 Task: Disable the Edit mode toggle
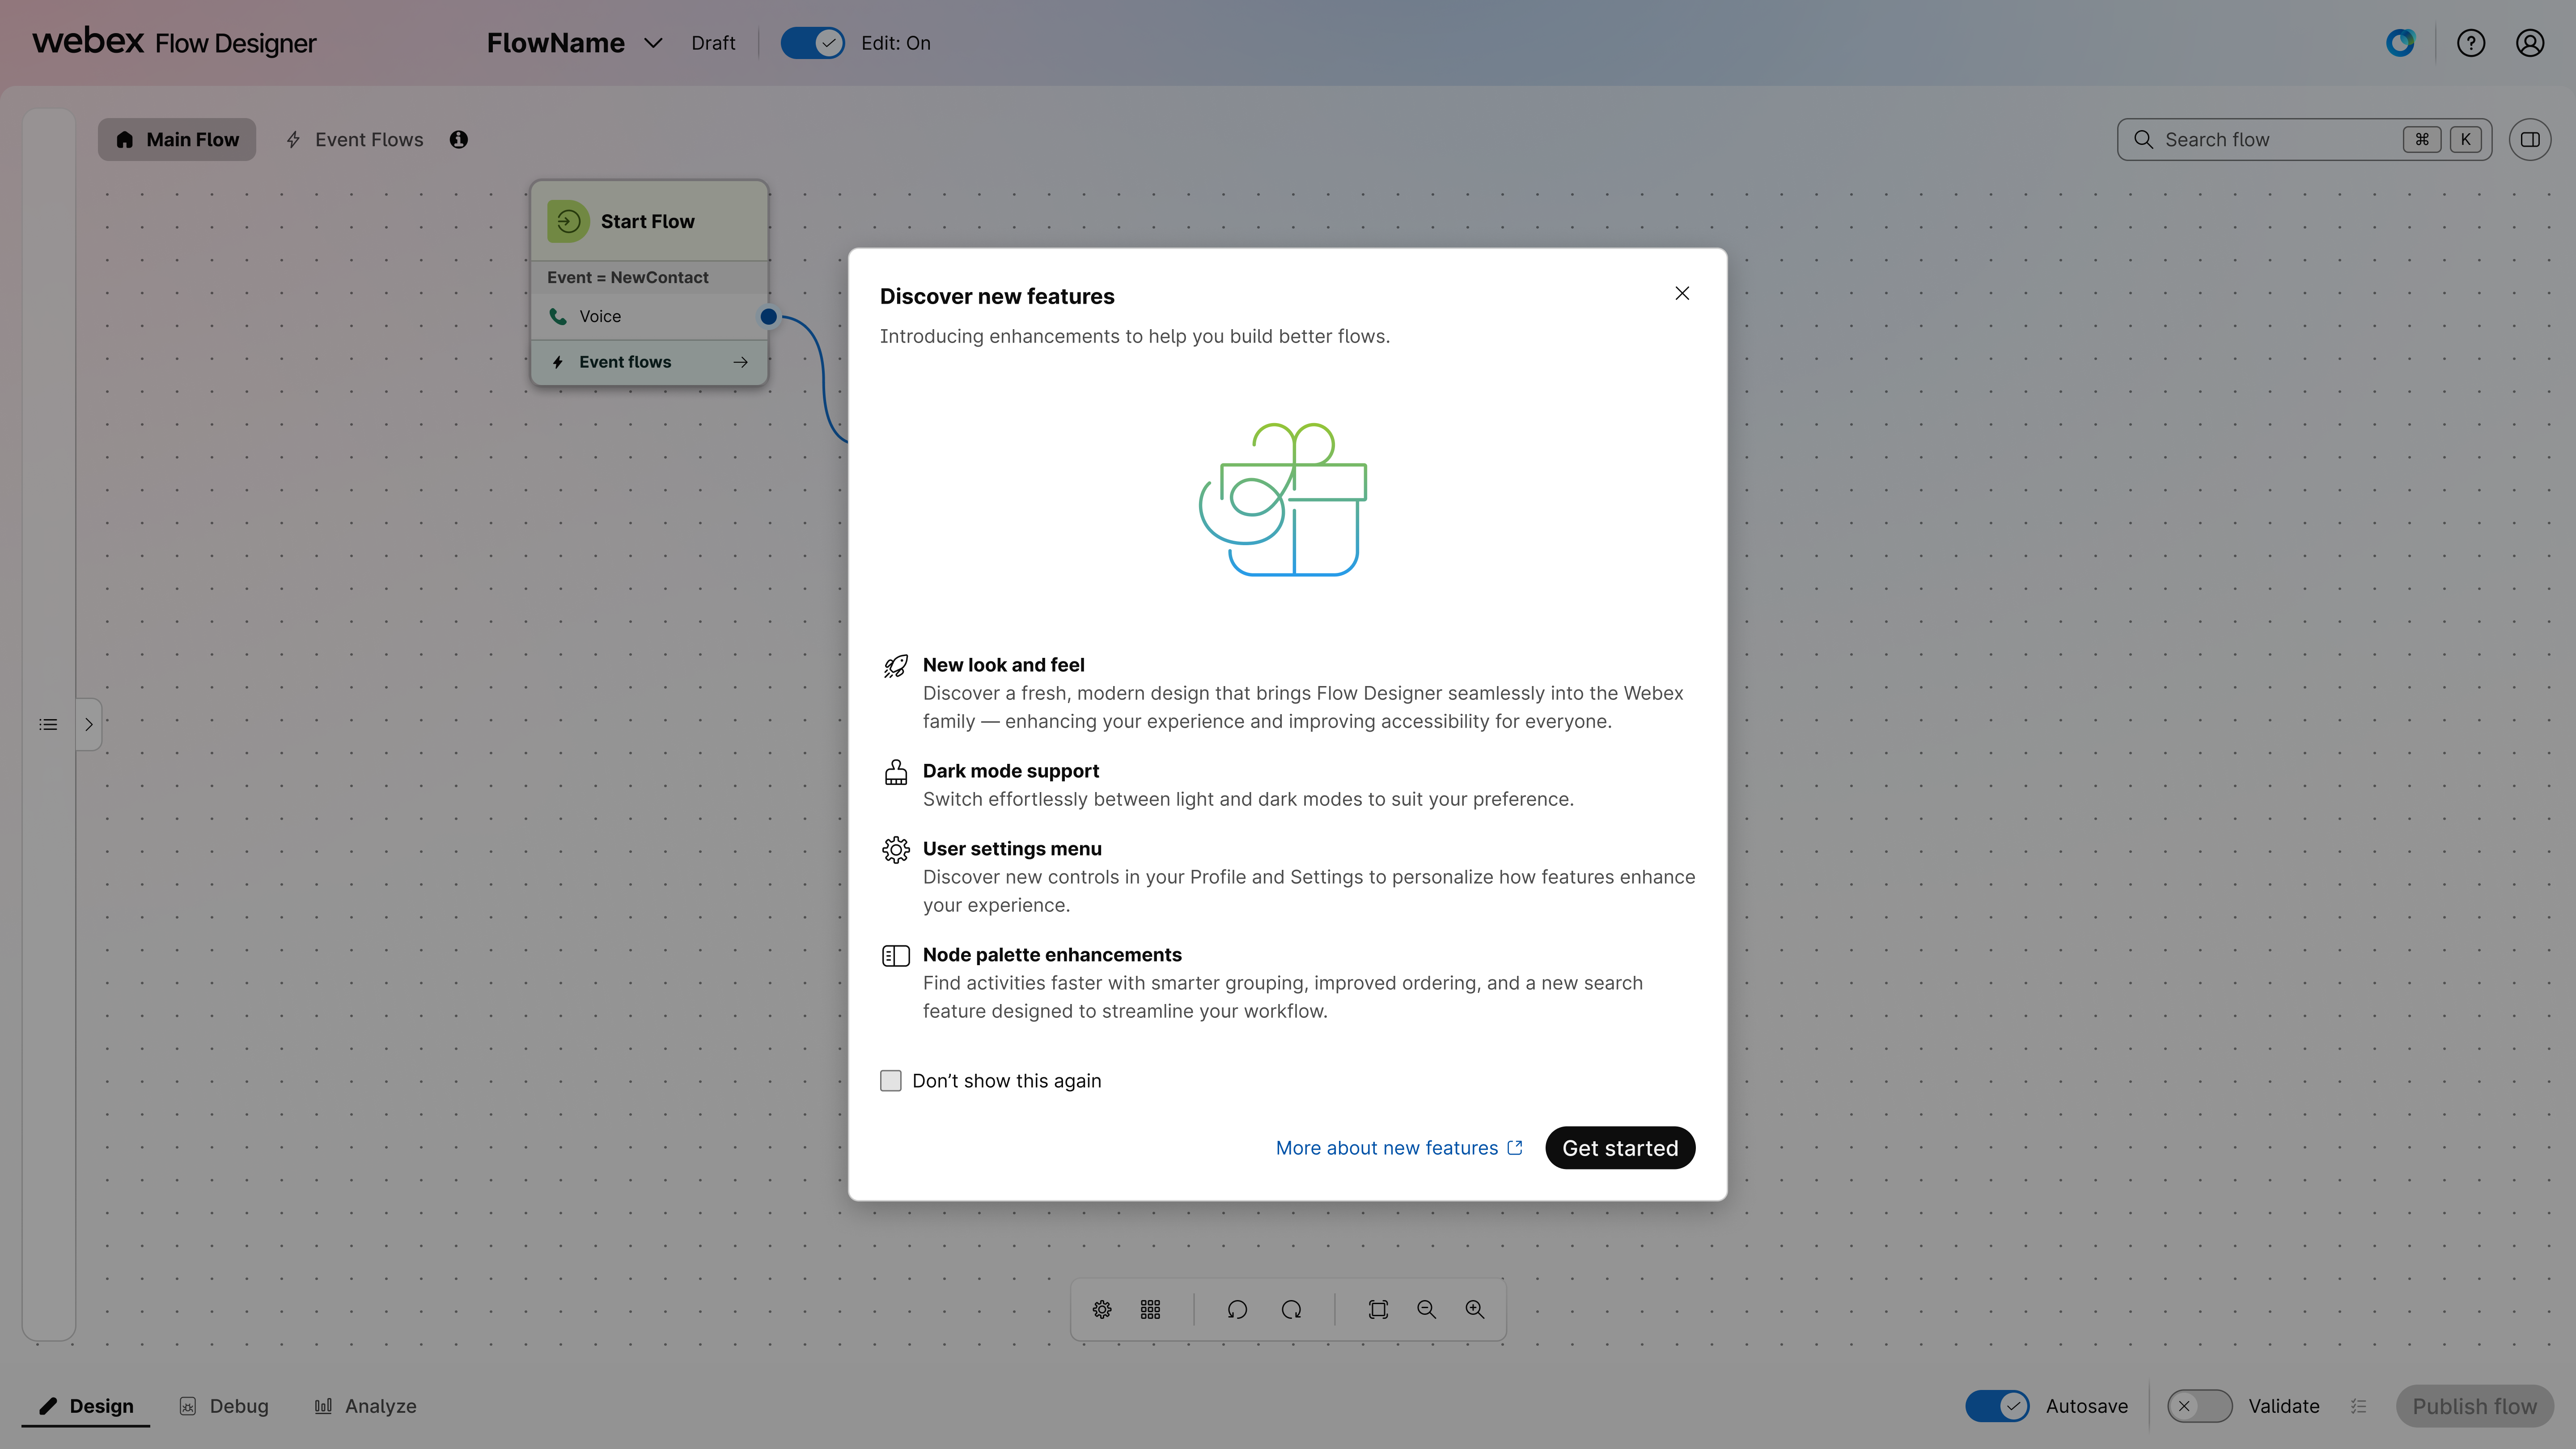tap(812, 42)
